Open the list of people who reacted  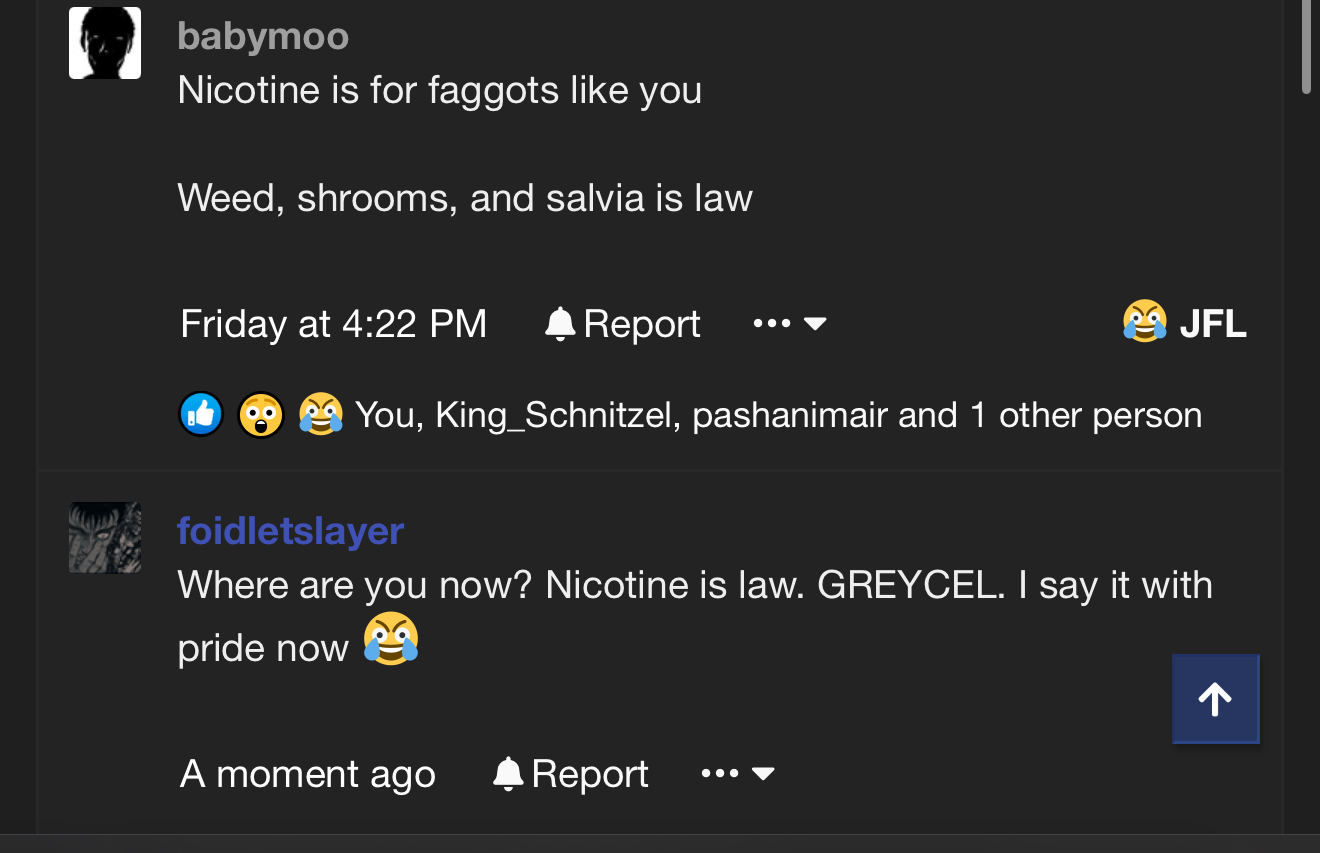click(778, 414)
